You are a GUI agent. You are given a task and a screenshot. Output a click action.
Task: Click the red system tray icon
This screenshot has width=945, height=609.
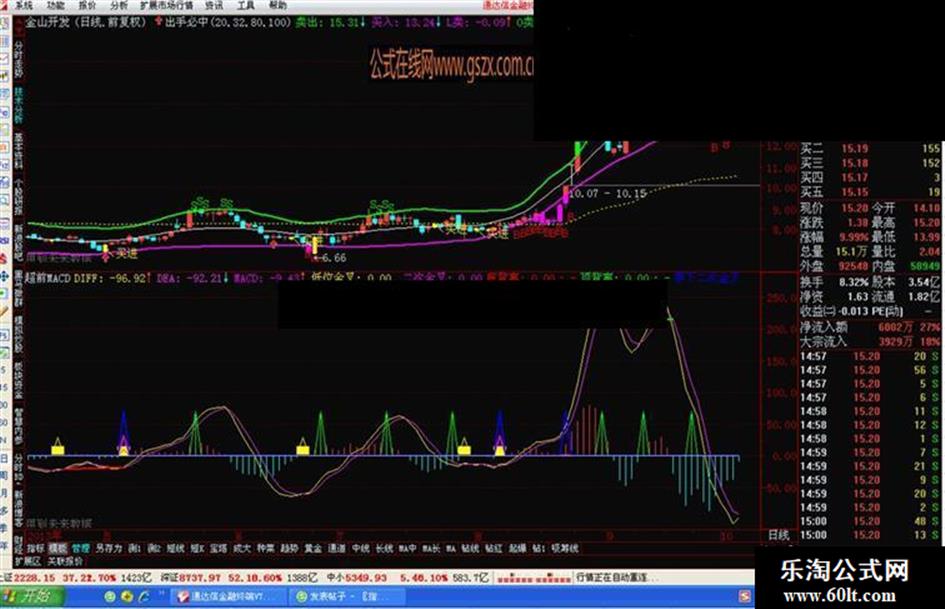(x=744, y=597)
